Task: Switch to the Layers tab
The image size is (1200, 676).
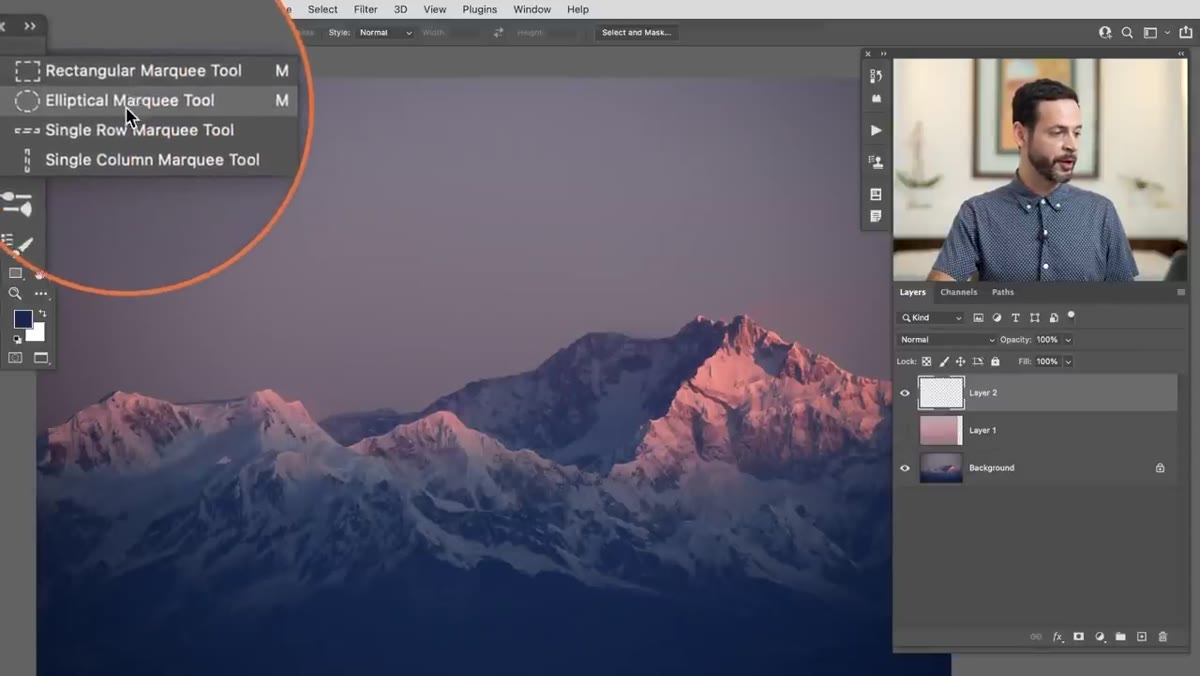Action: pyautogui.click(x=912, y=292)
